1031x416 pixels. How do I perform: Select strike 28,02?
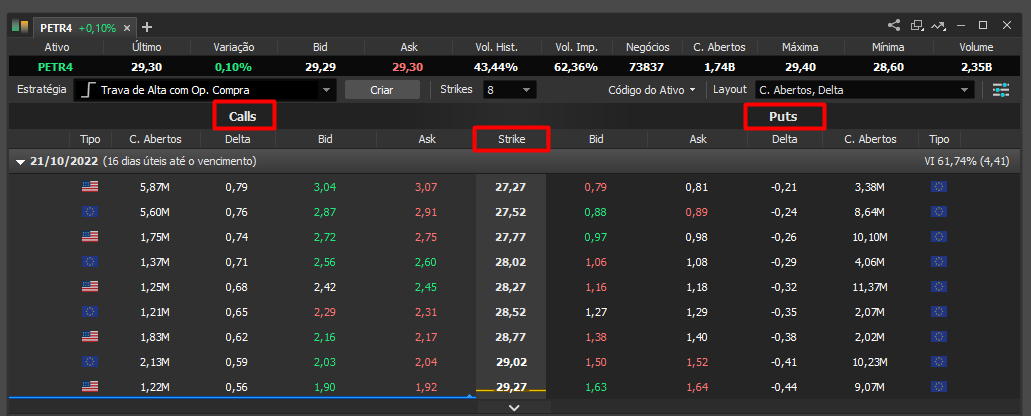pyautogui.click(x=510, y=262)
